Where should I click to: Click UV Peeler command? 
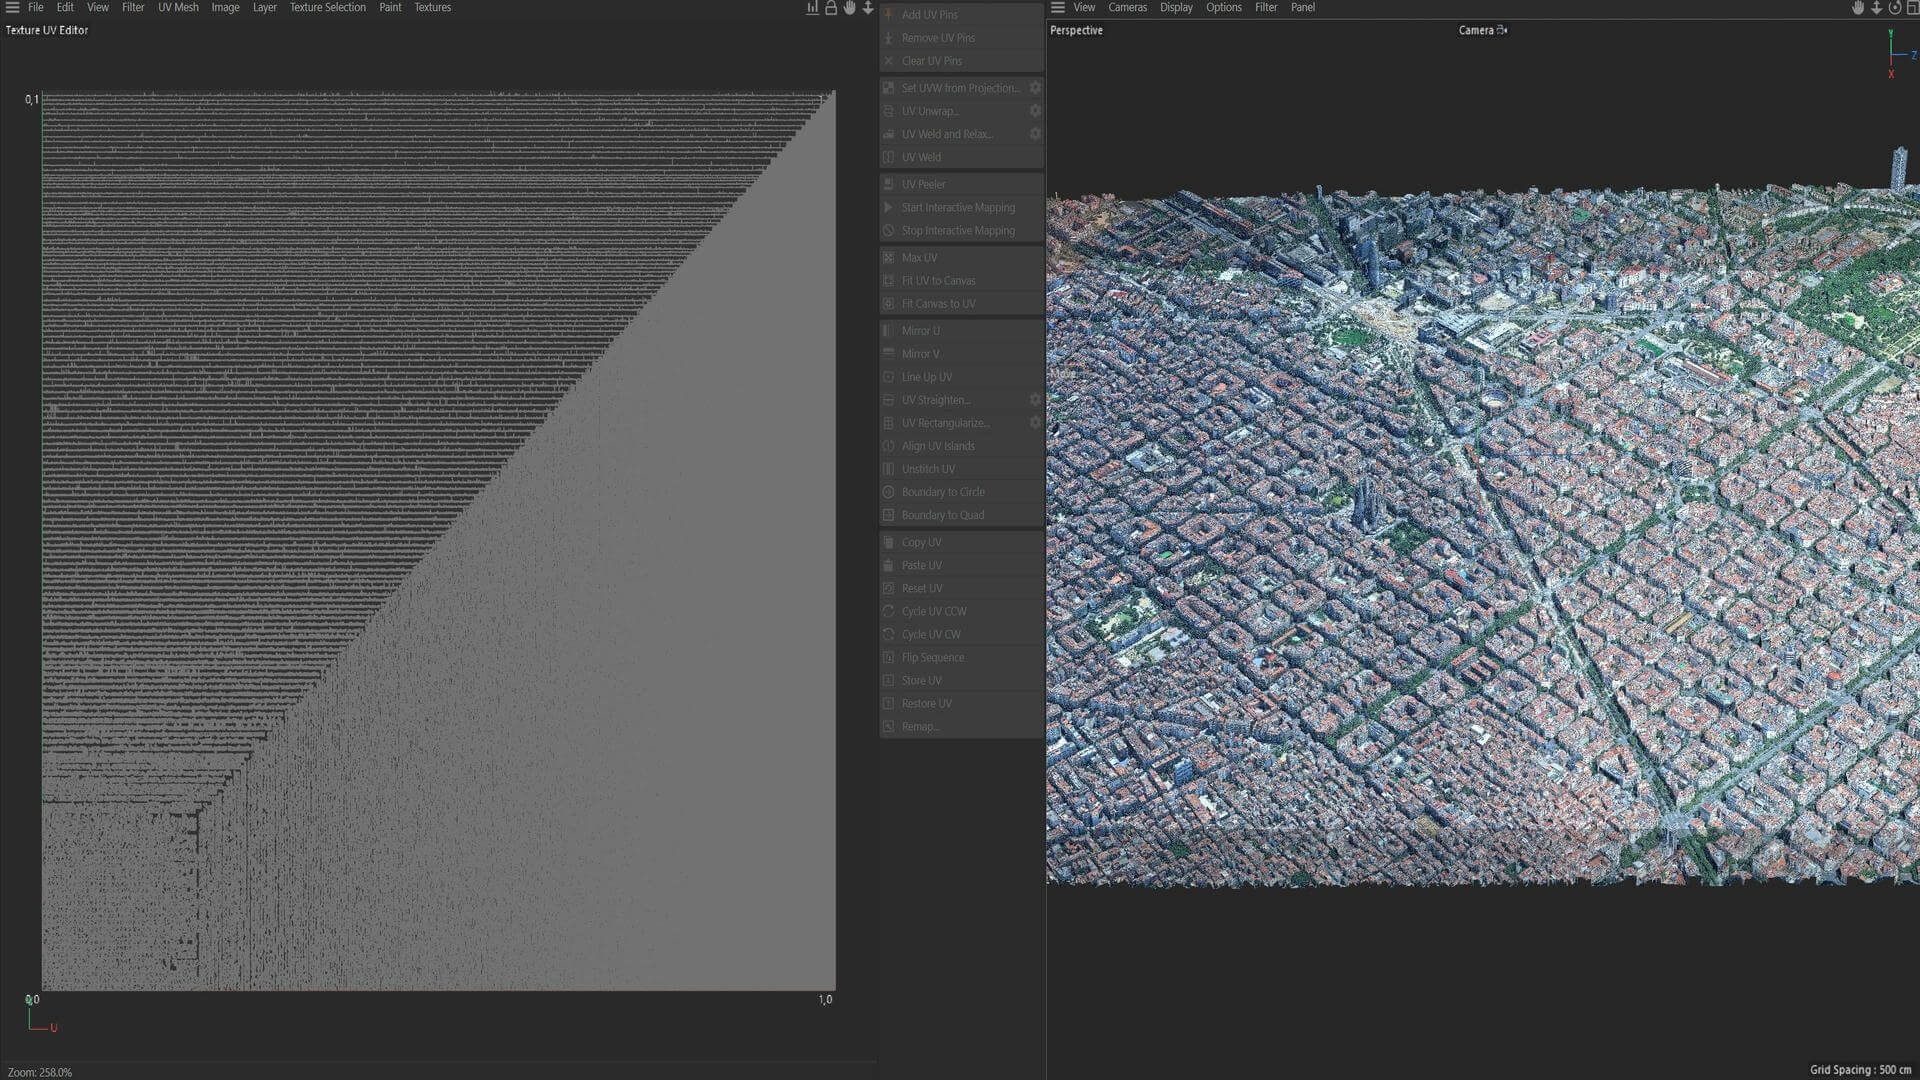pos(962,184)
